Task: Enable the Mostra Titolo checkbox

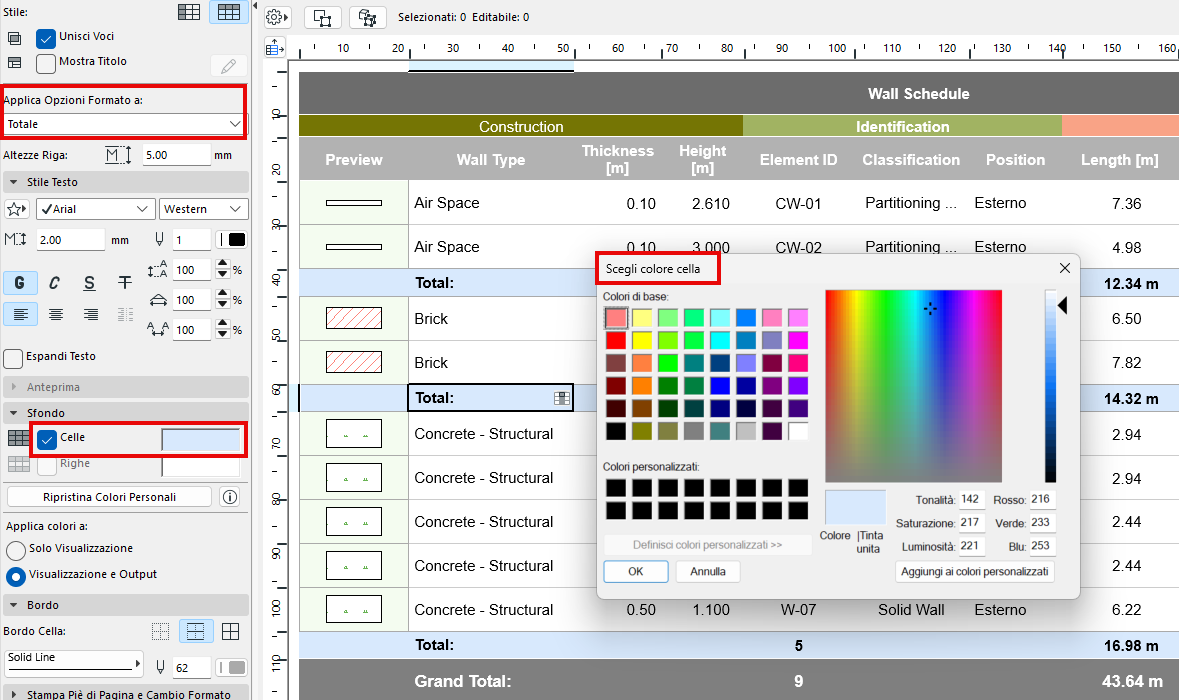Action: pos(46,63)
